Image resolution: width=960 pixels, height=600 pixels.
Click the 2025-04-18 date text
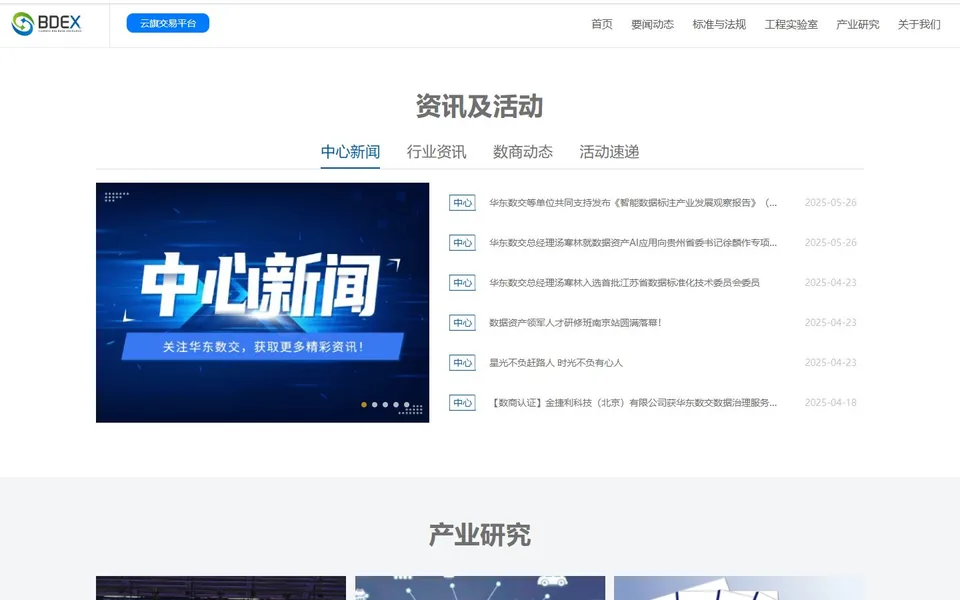(830, 403)
